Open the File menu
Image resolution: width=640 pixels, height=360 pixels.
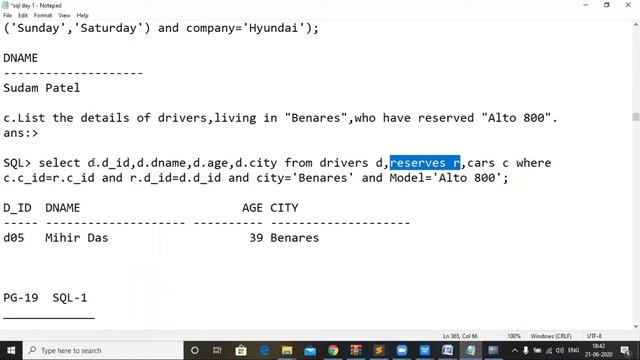pyautogui.click(x=7, y=15)
